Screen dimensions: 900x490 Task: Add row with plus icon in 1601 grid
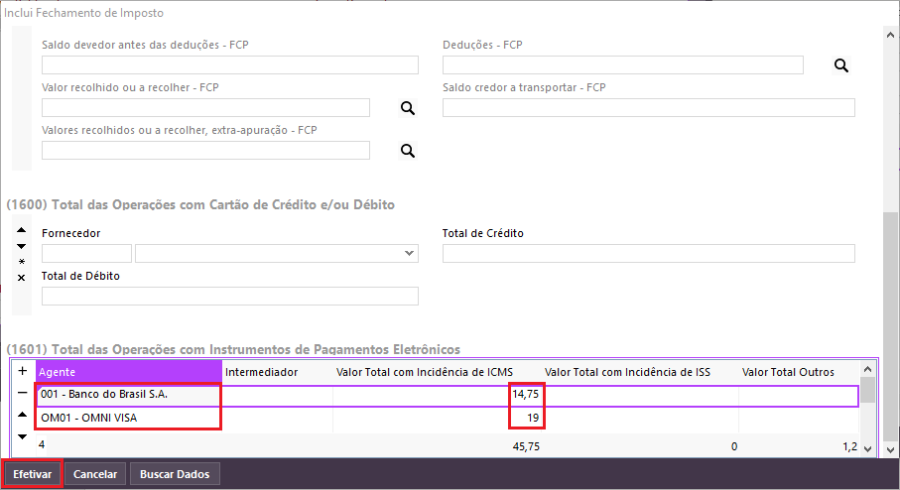(22, 371)
